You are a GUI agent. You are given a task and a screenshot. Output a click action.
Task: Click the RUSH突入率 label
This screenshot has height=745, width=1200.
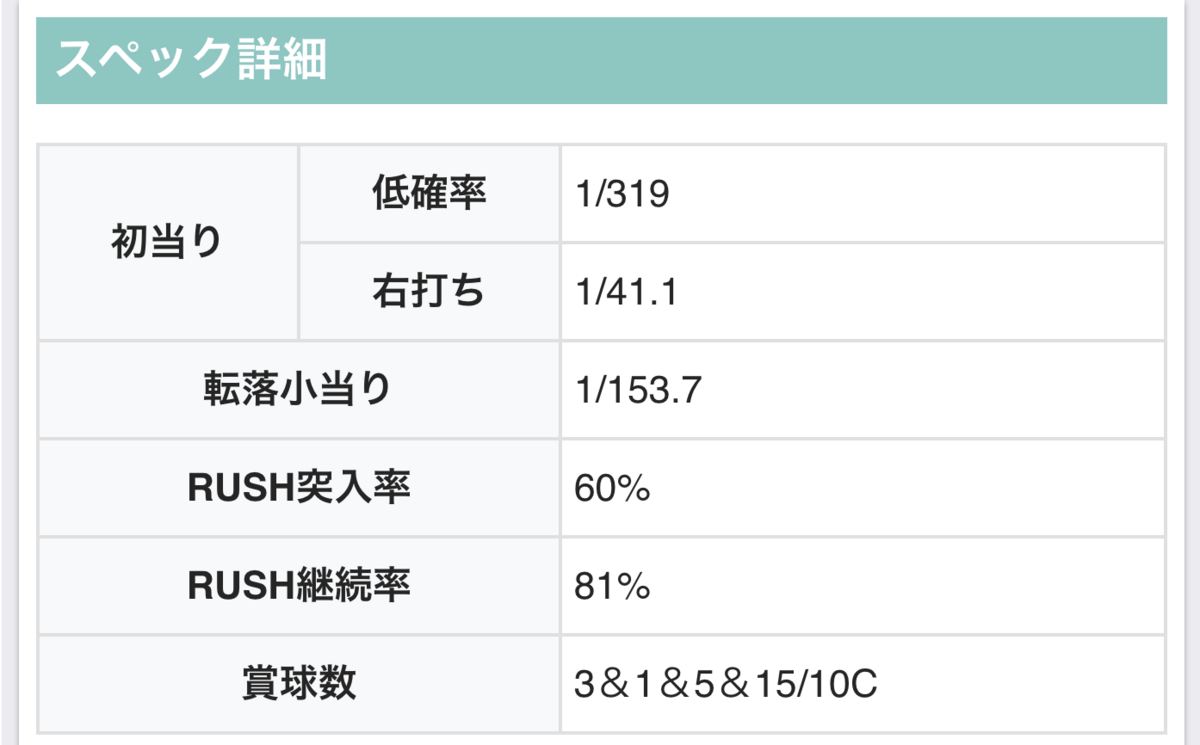[298, 487]
